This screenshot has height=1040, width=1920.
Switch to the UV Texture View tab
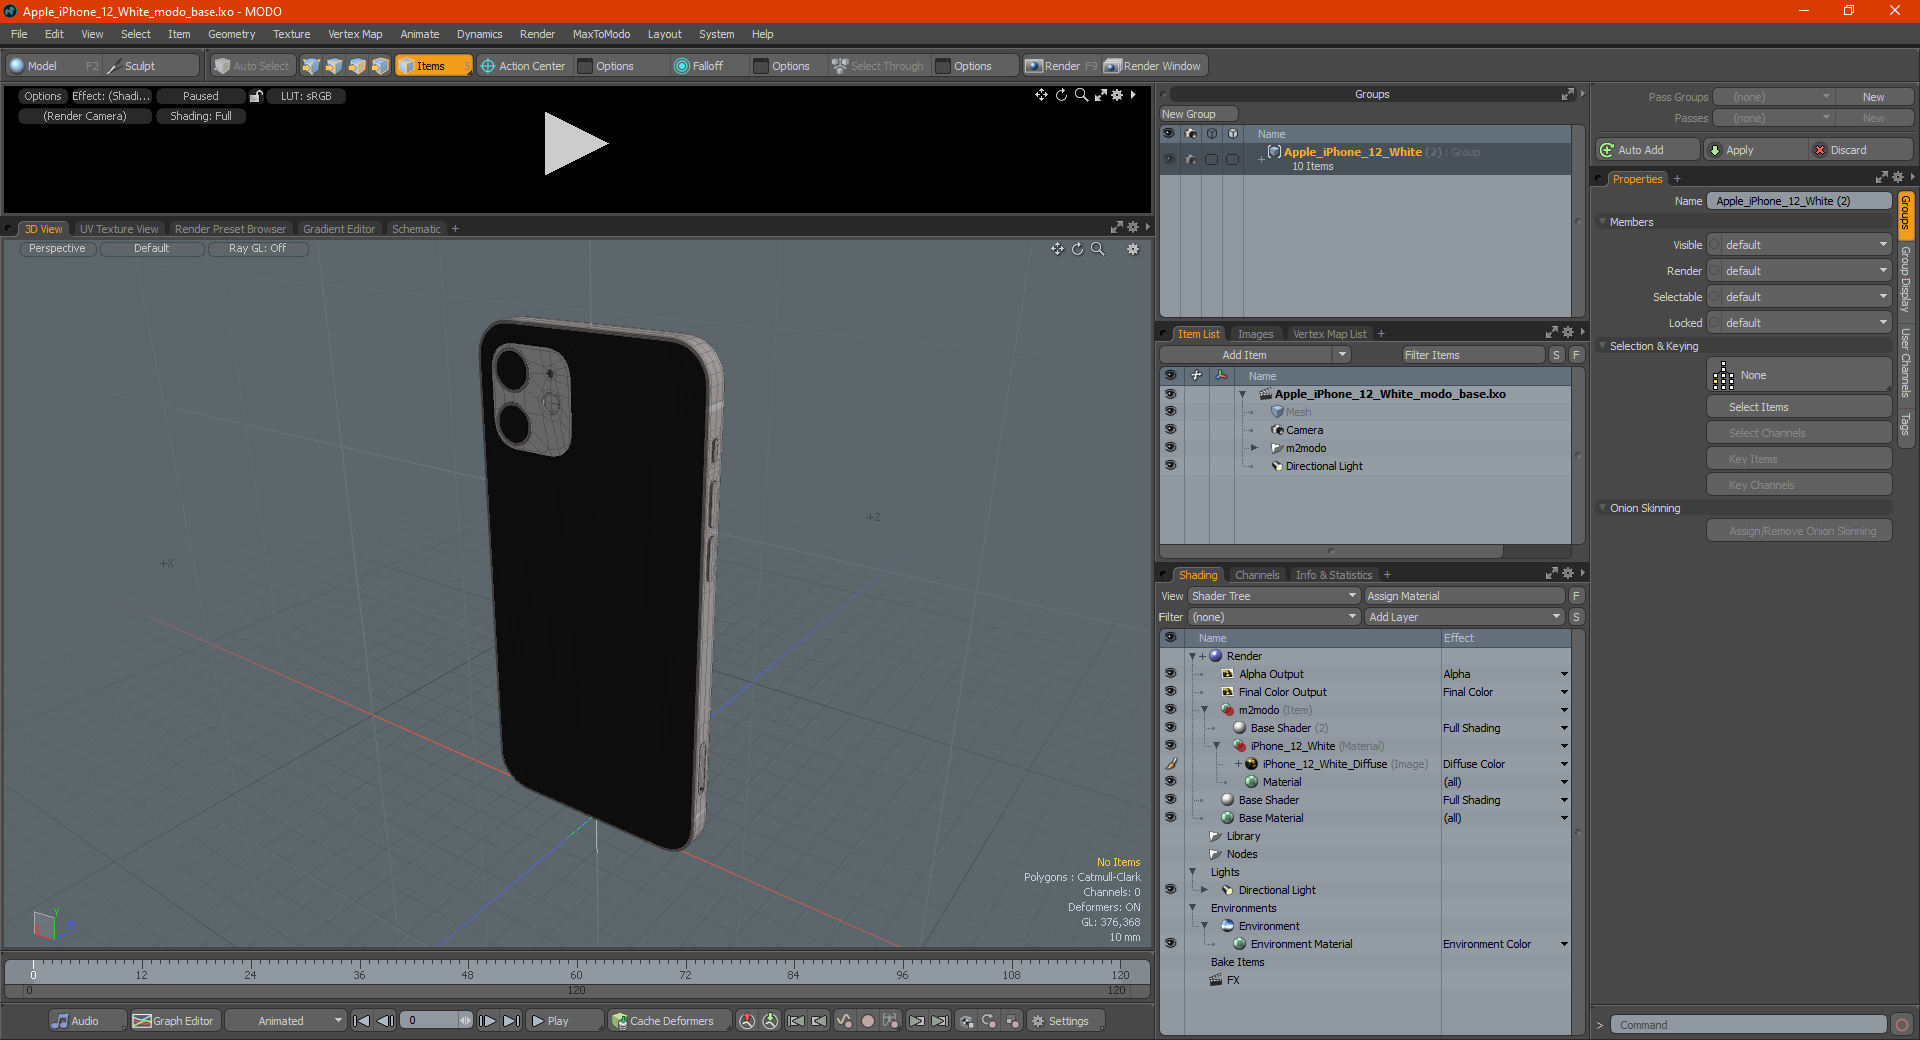pos(119,229)
